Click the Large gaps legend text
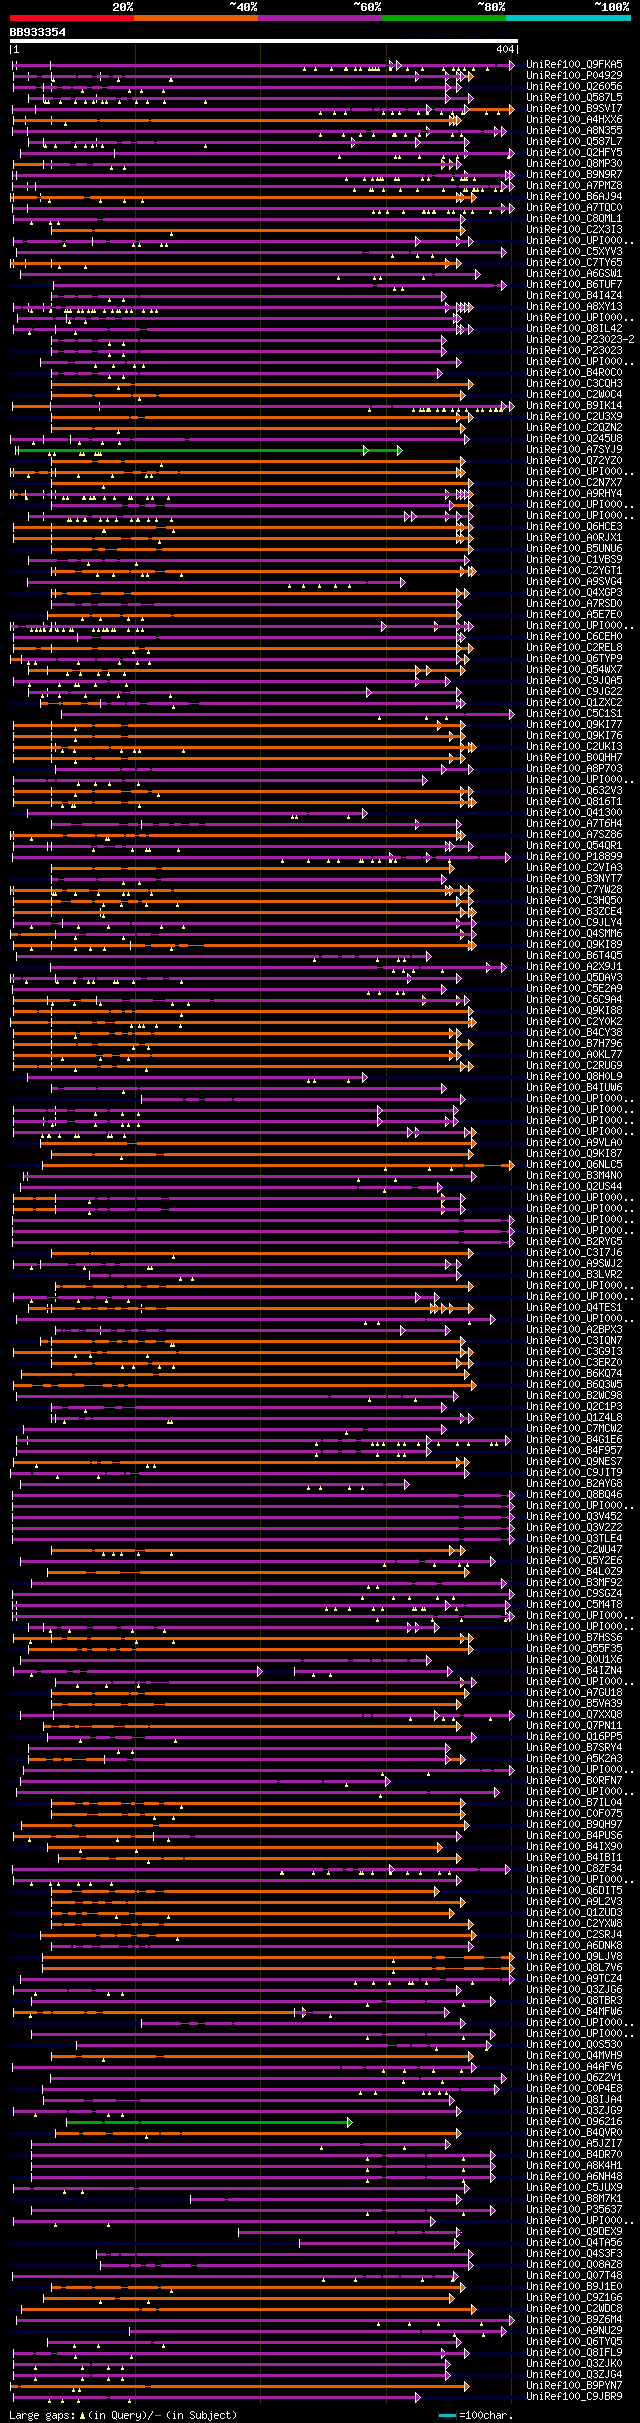The width and height of the screenshot is (640, 2423). tap(121, 2415)
